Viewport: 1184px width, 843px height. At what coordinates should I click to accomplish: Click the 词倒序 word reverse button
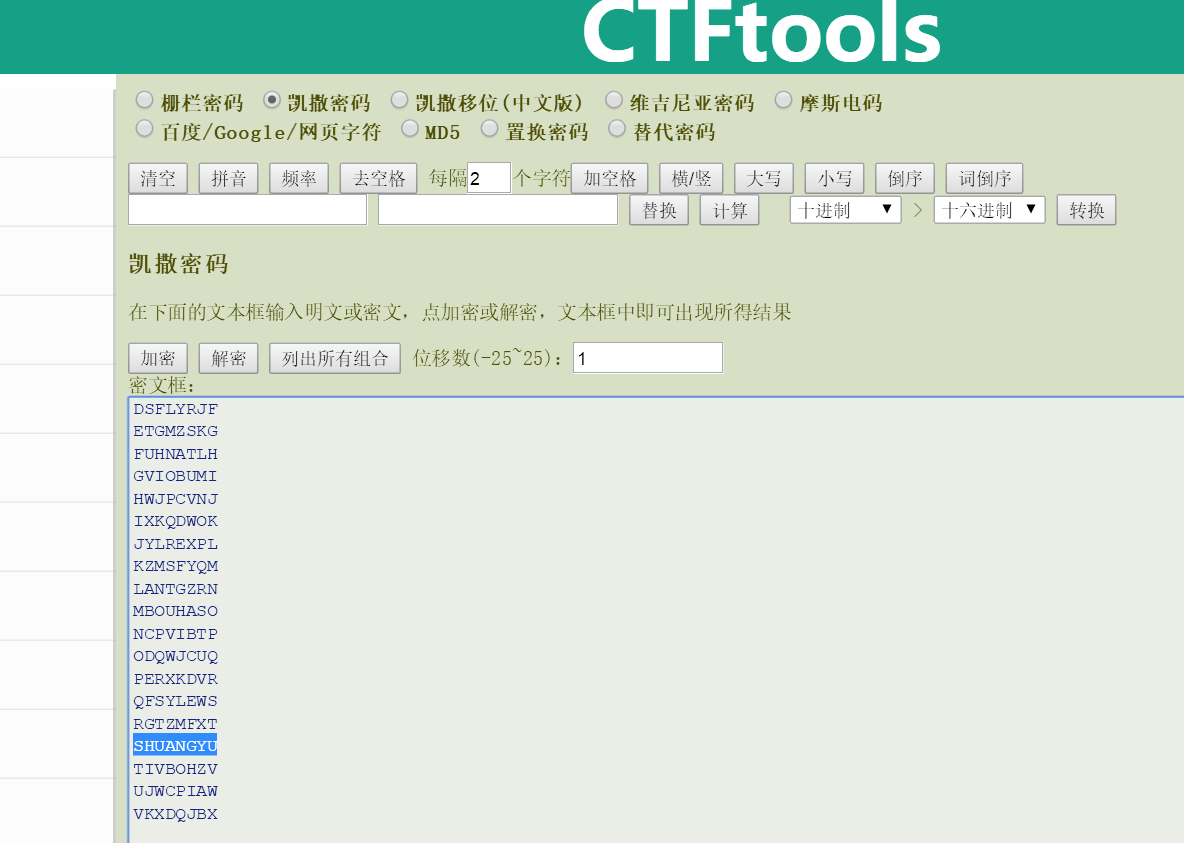(985, 178)
